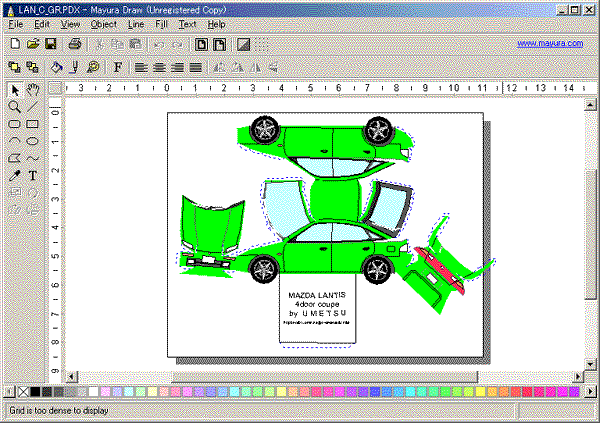Viewport: 600px width, 423px height.
Task: Toggle the dotted grid display icon
Action: 262,45
